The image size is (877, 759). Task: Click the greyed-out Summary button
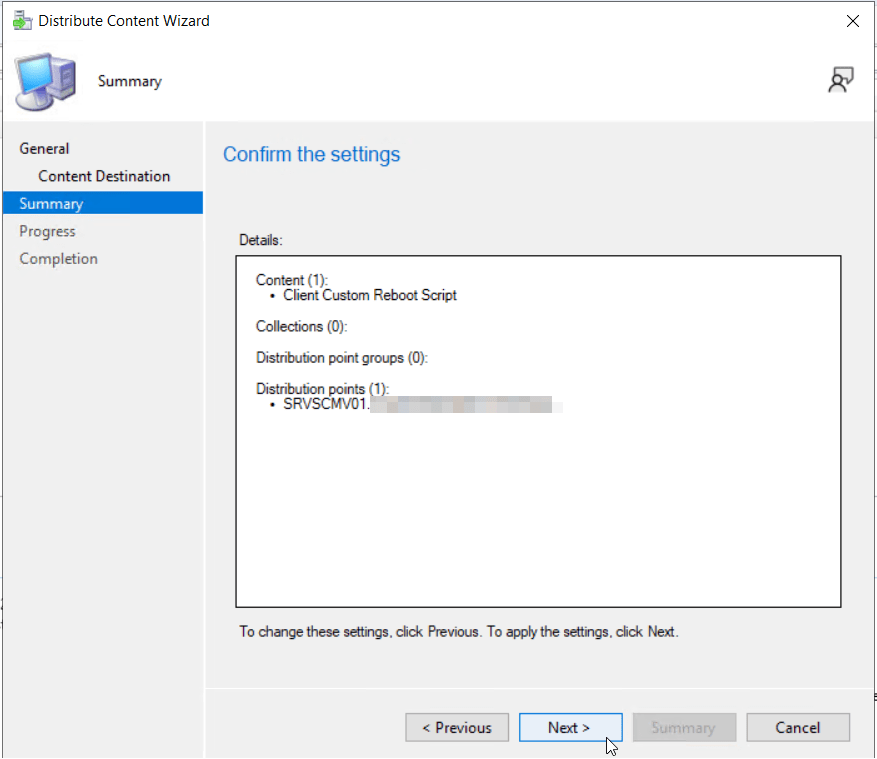click(683, 728)
